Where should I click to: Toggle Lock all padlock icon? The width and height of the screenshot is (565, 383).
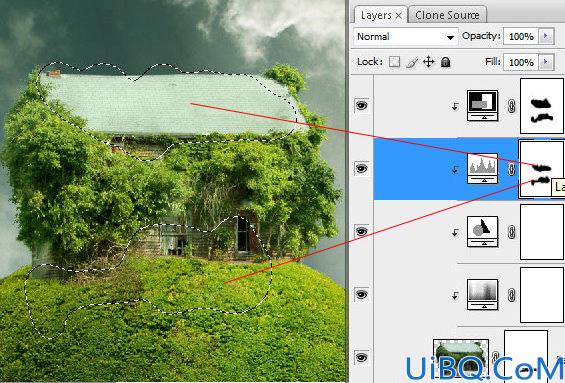pyautogui.click(x=446, y=62)
